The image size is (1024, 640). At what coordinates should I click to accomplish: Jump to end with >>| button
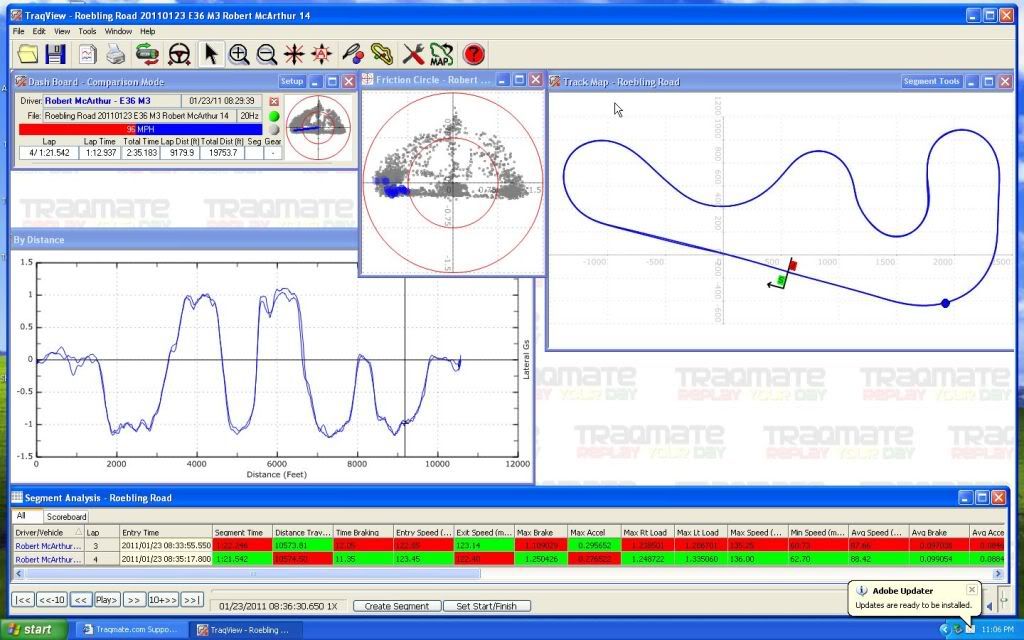191,600
